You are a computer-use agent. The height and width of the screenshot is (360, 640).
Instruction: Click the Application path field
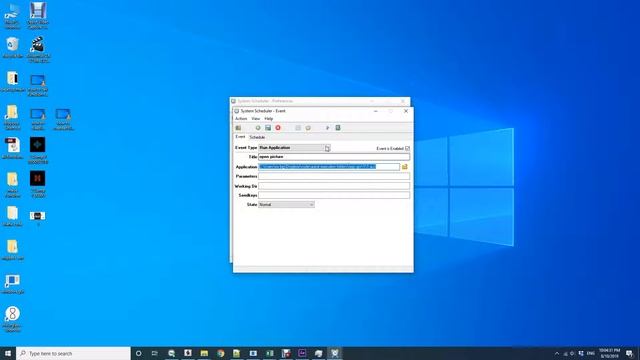click(329, 167)
